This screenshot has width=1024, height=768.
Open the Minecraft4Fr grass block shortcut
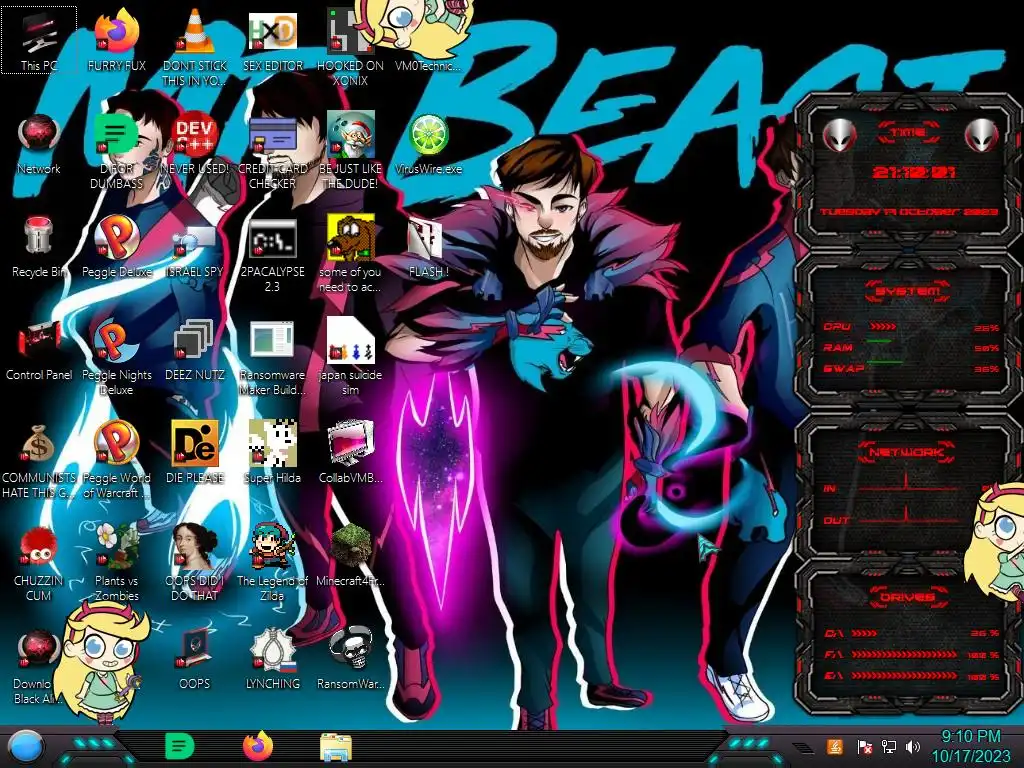[350, 555]
